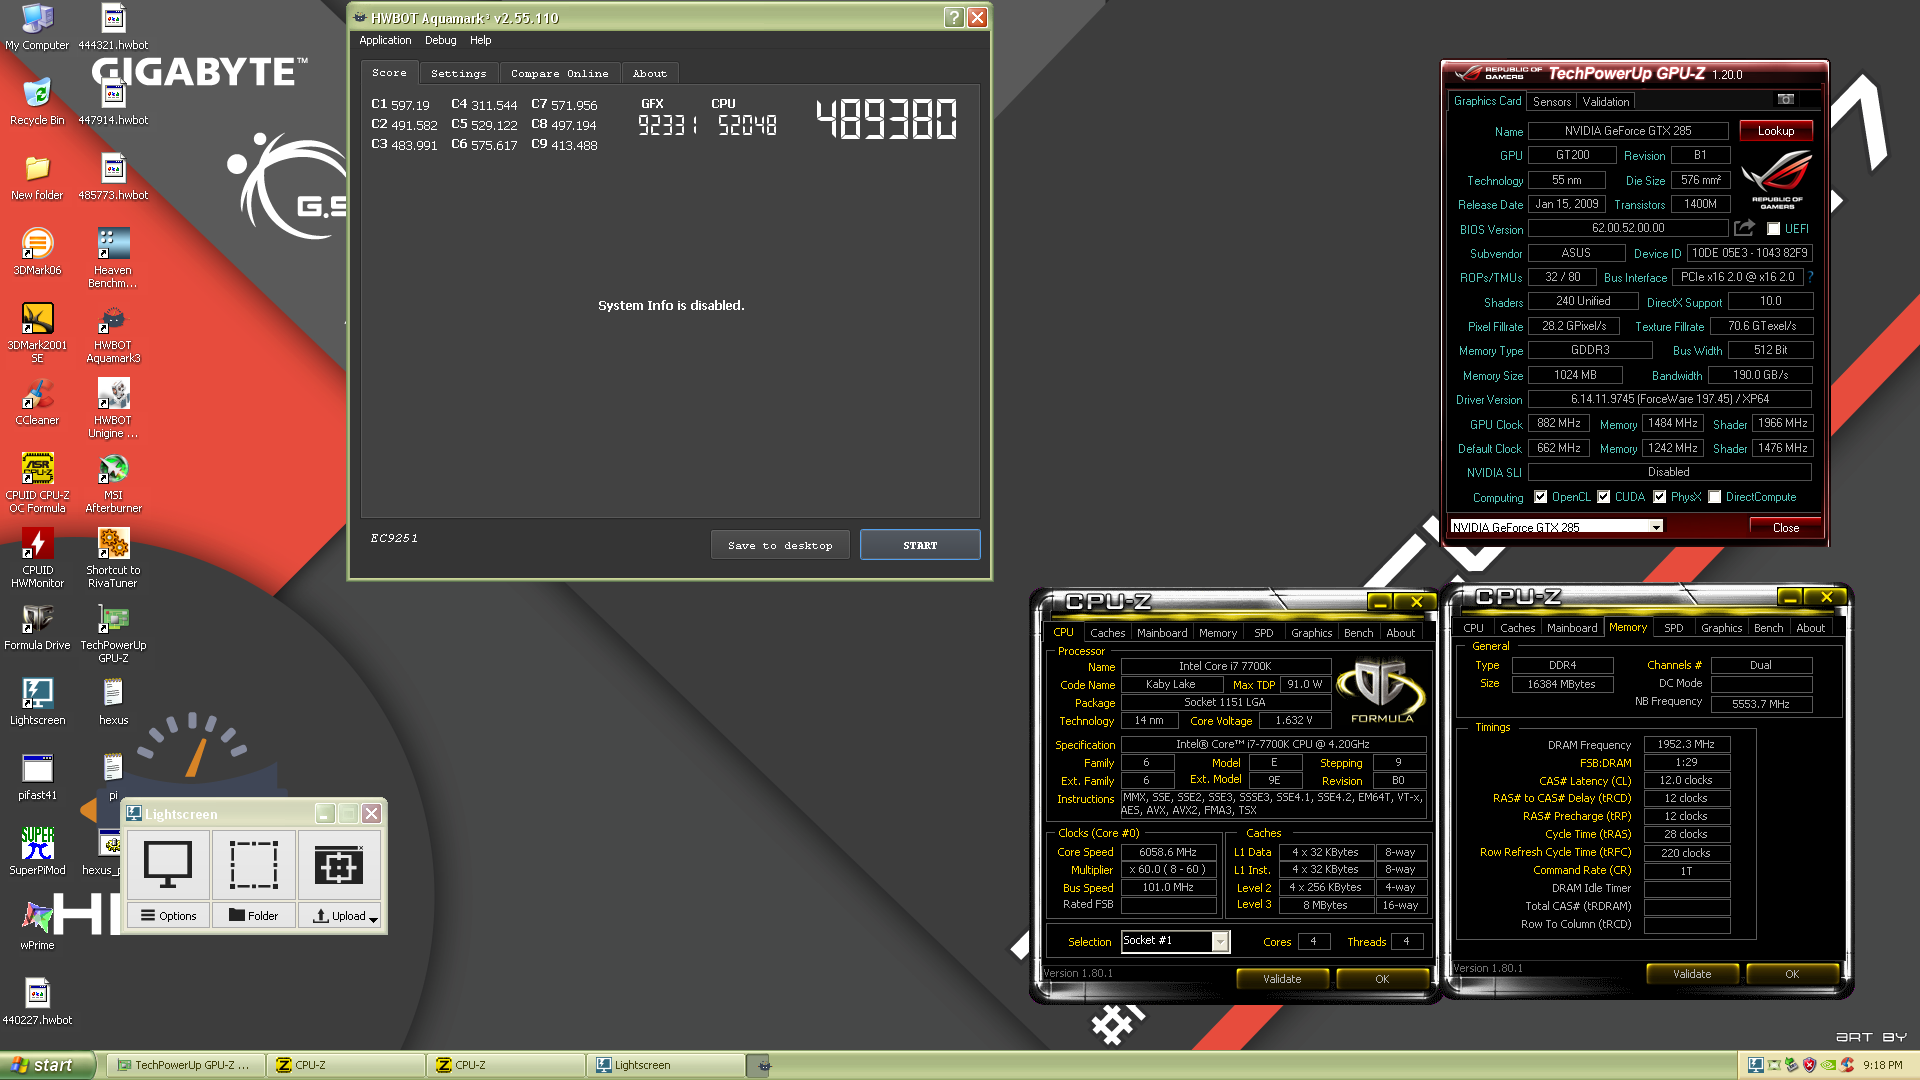Capture full screen in Lightscreen
Screen dimensions: 1920x1080
click(168, 865)
